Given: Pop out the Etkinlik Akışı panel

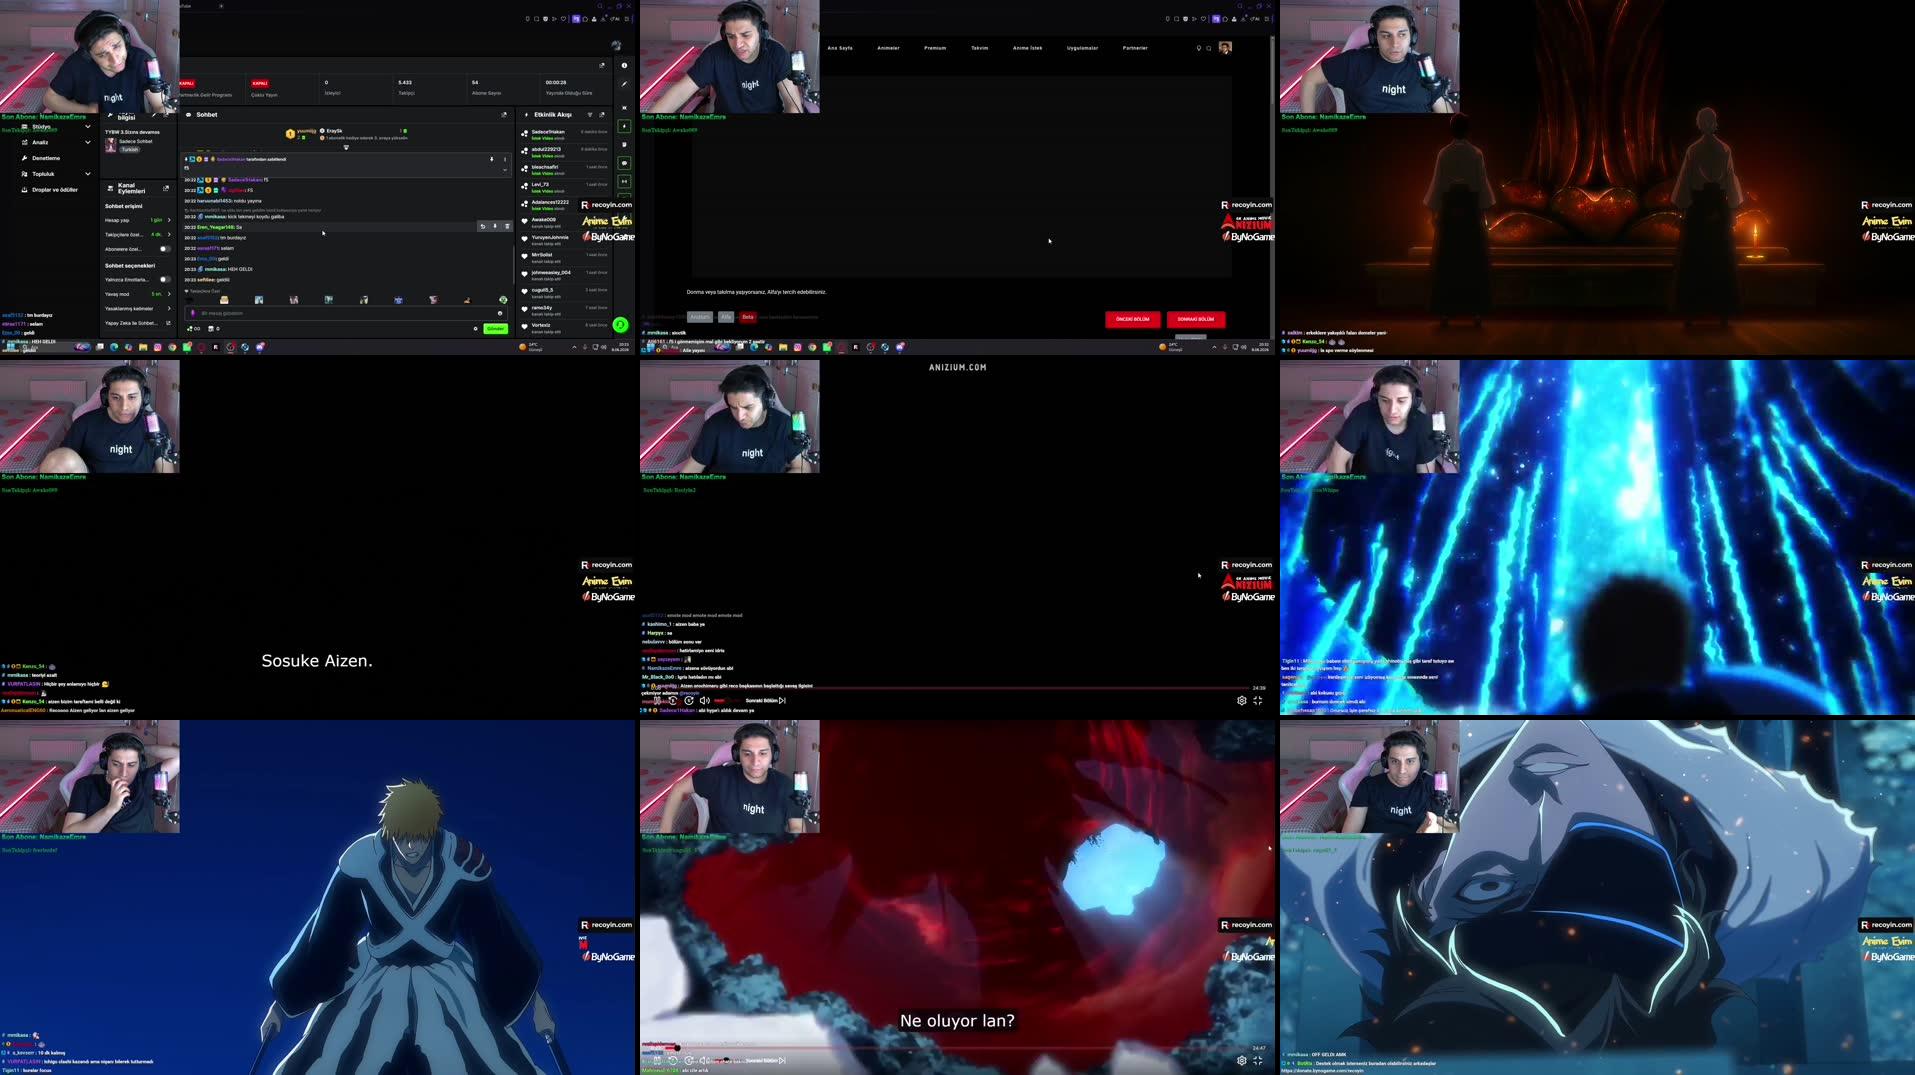Looking at the screenshot, I should coord(602,115).
